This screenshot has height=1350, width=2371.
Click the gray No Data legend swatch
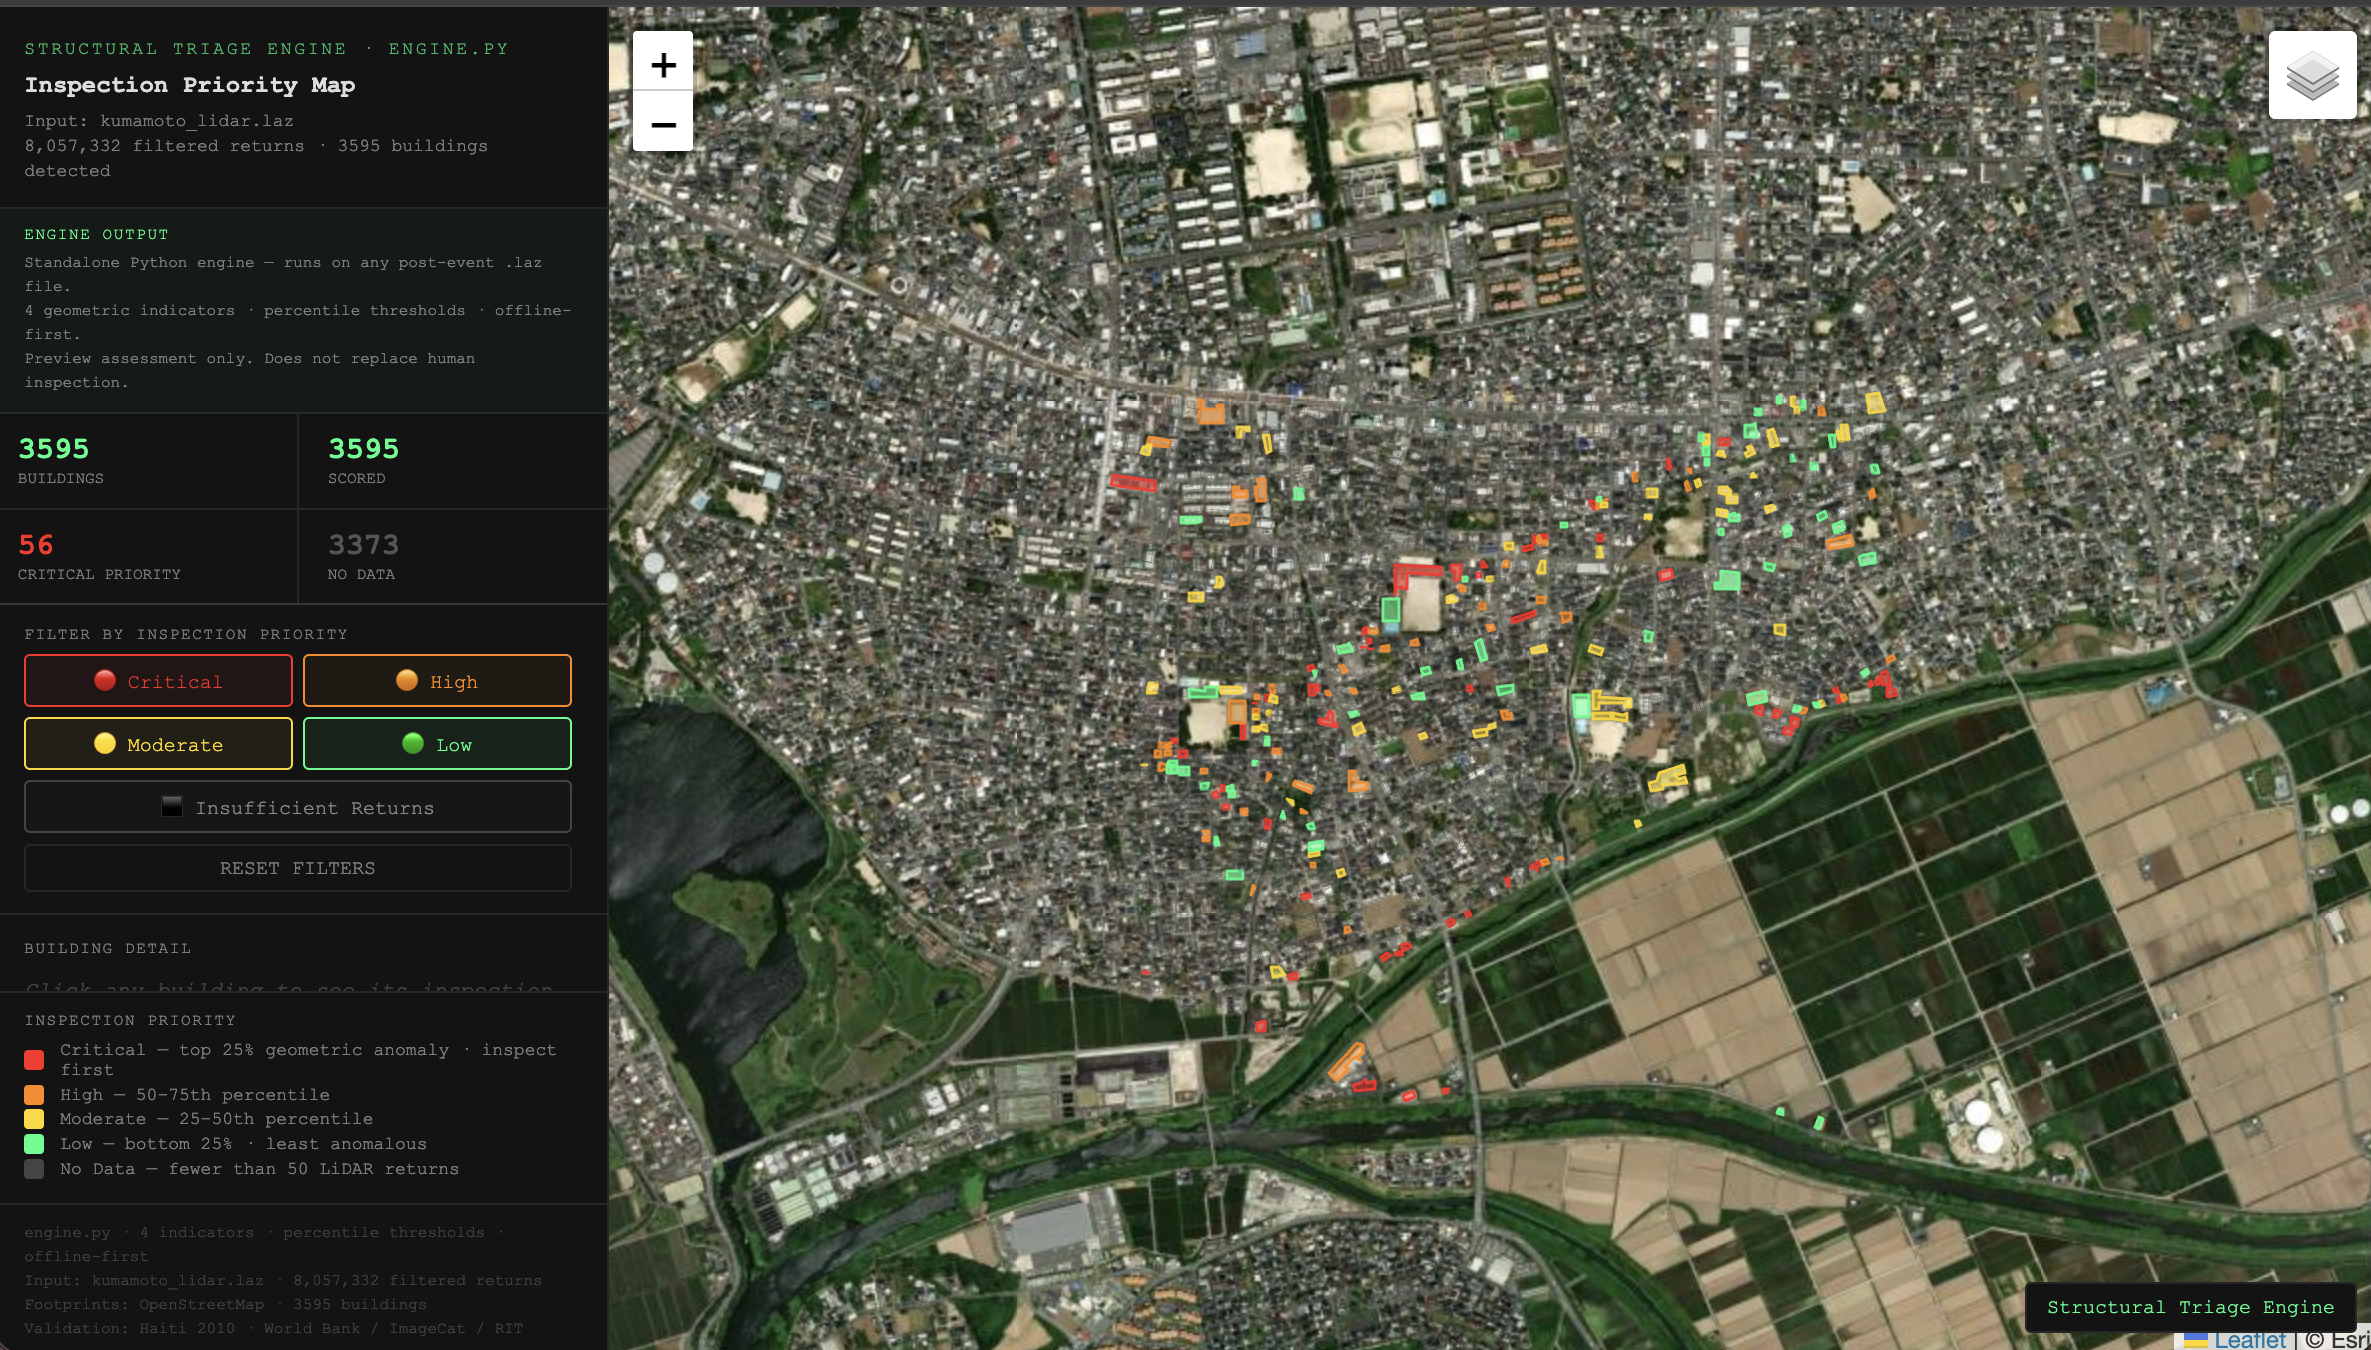pyautogui.click(x=34, y=1169)
